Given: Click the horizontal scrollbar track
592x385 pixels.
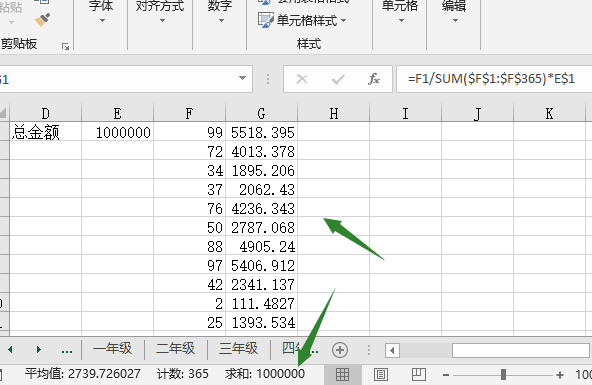Looking at the screenshot, I should (426, 350).
